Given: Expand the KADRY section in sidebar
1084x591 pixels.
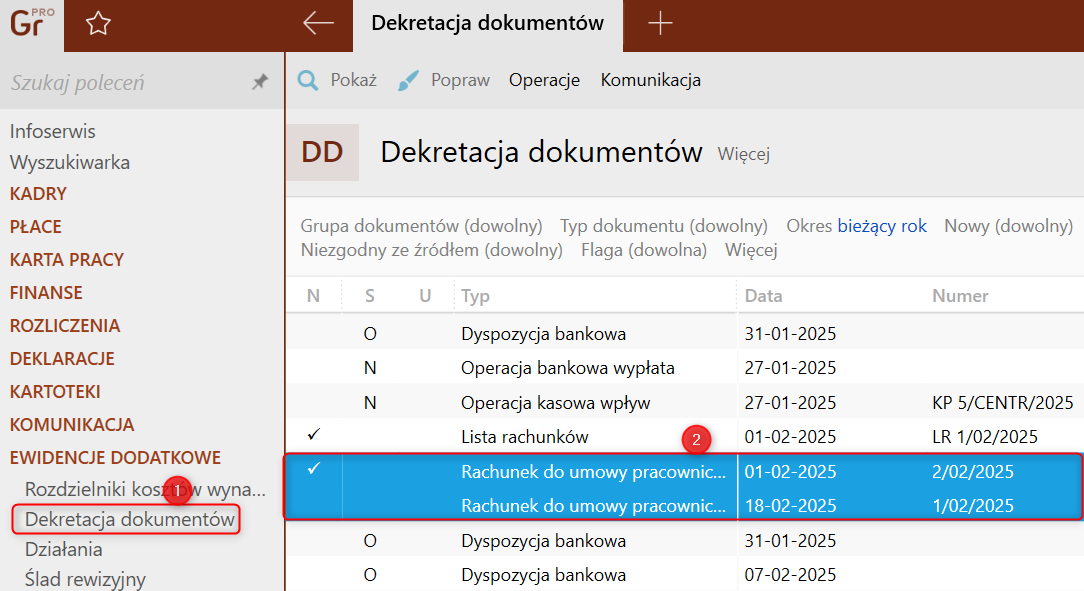Looking at the screenshot, I should [38, 194].
